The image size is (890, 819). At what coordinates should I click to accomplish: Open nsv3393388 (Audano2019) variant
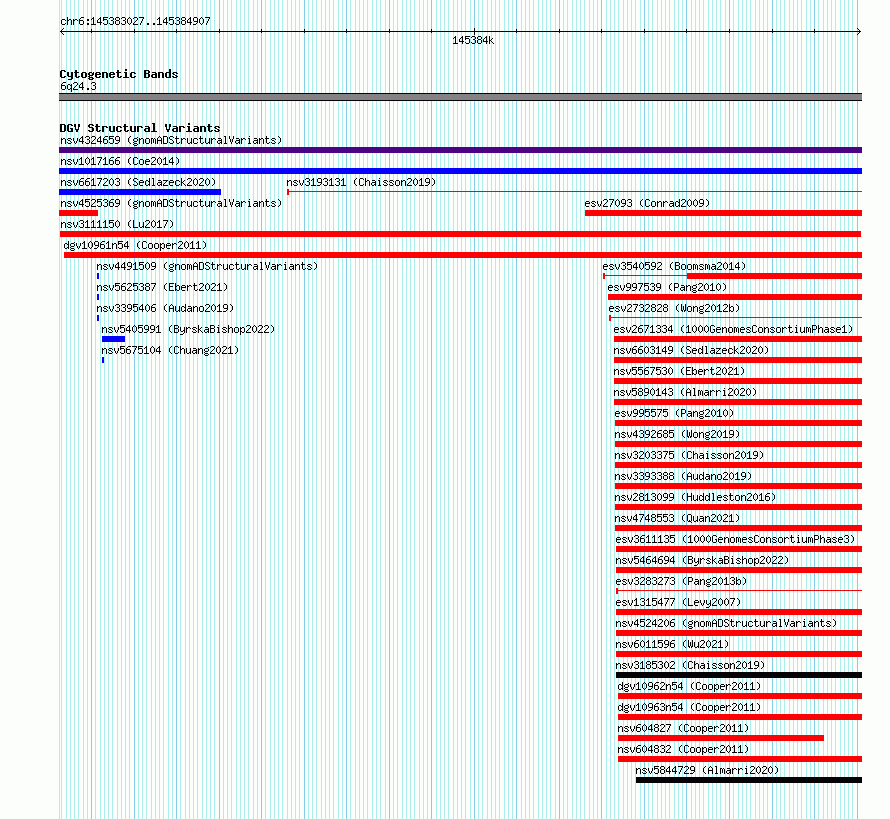[x=683, y=476]
